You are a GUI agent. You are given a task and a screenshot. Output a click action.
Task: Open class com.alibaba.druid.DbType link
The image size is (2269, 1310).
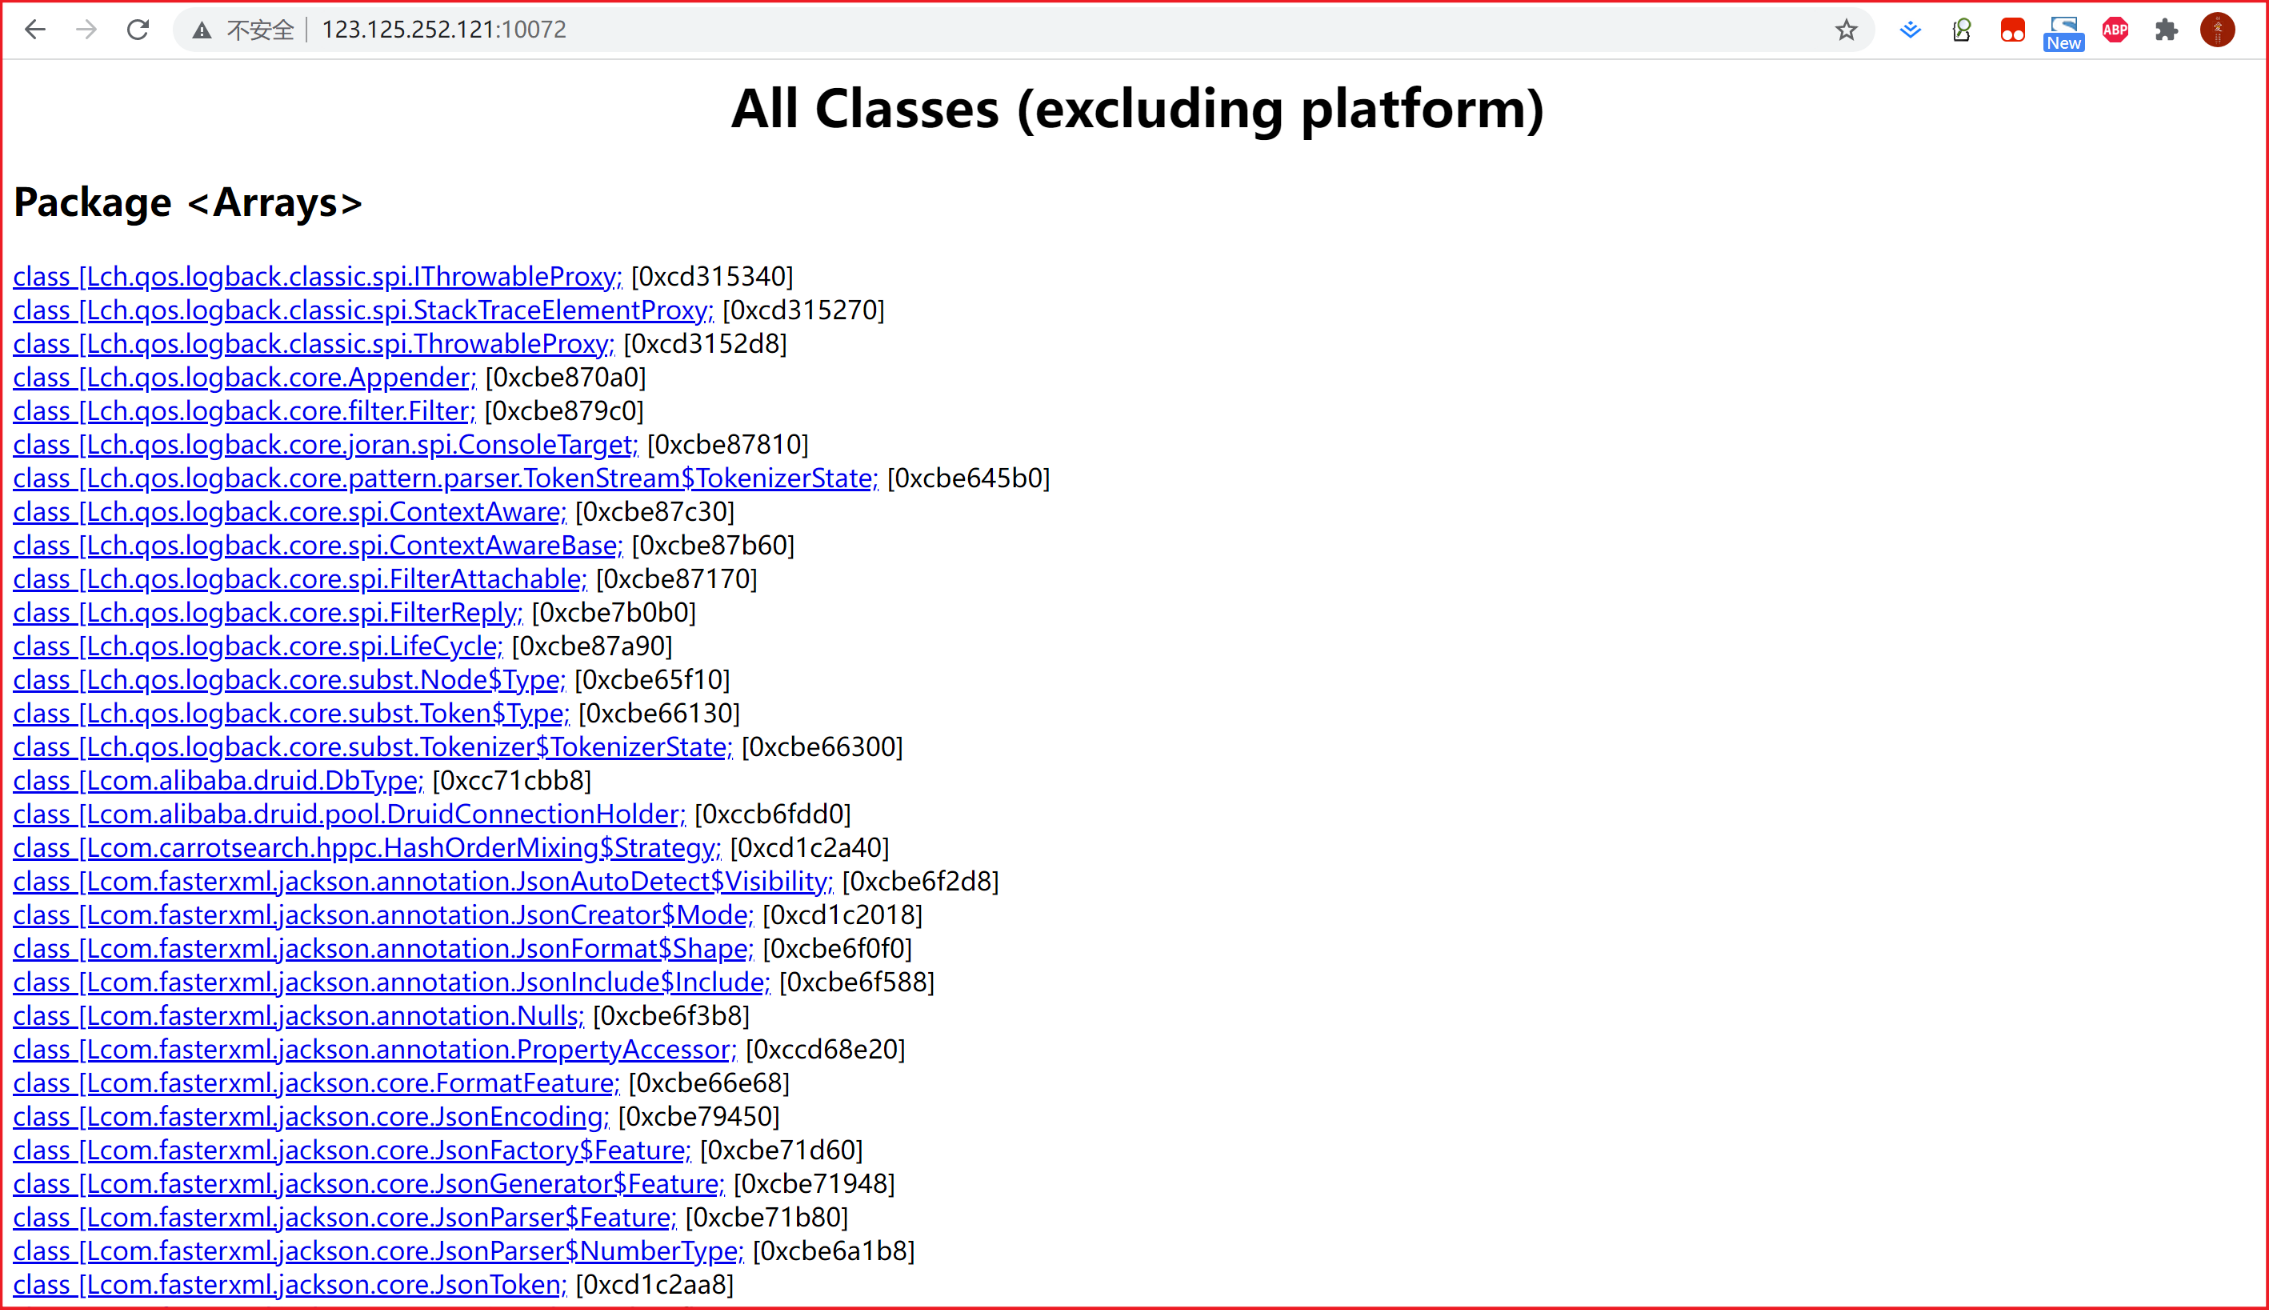pos(218,780)
